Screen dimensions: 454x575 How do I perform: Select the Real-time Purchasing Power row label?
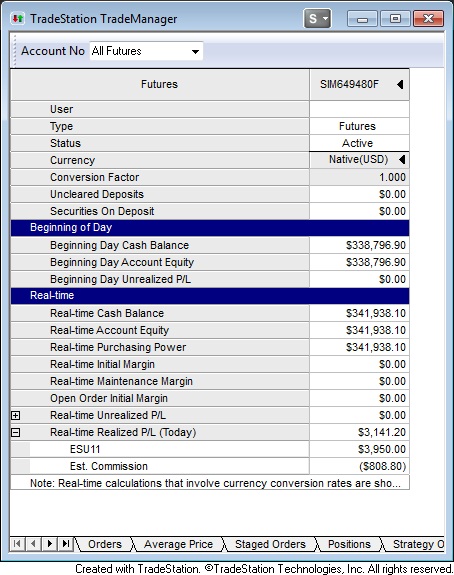point(118,347)
